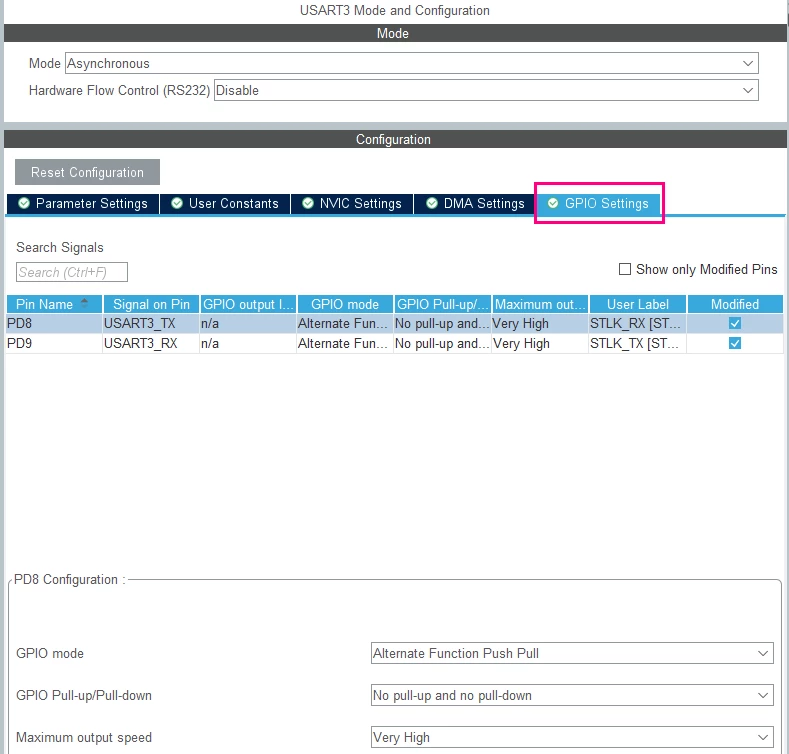Click PD9 Alternate Function mode cell
789x754 pixels.
[345, 343]
